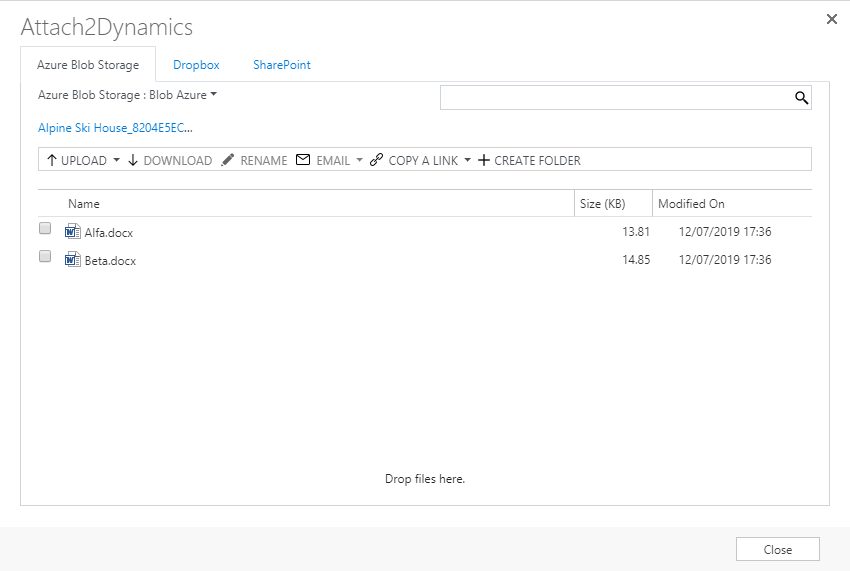Click Beta.docx modified date 12/07/2019 17:36
The width and height of the screenshot is (850, 571).
725,260
